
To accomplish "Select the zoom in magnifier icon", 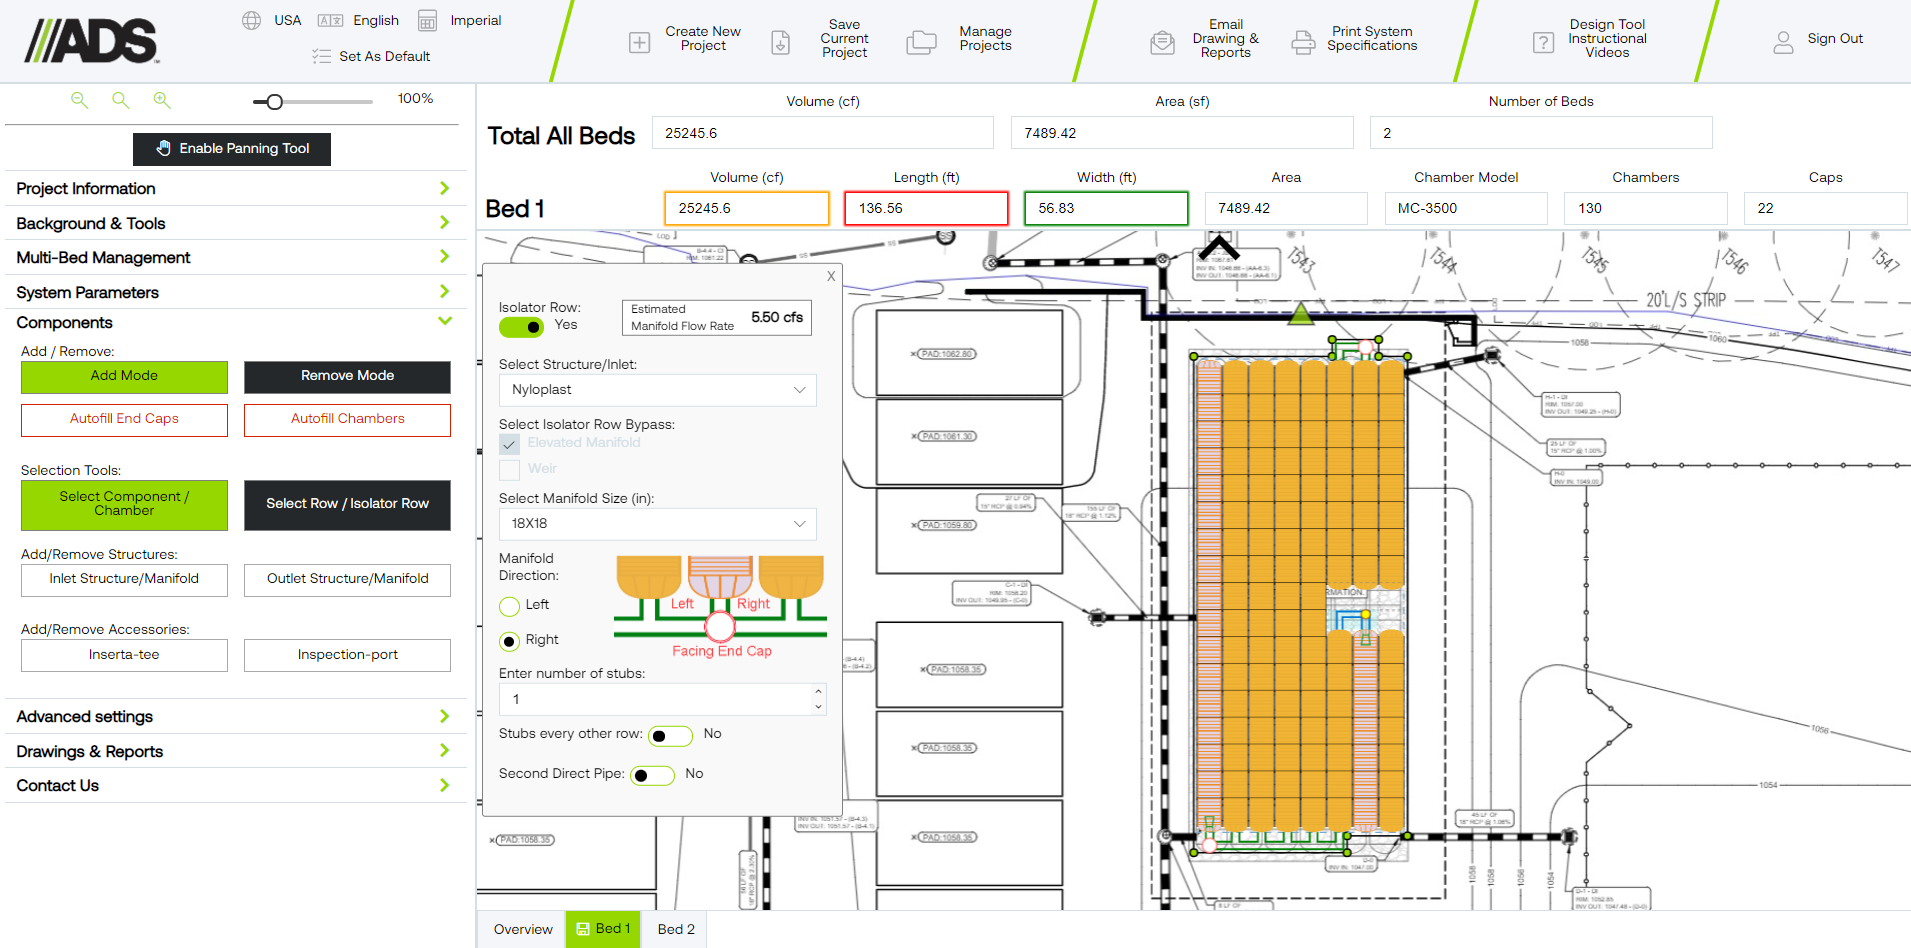I will [162, 100].
